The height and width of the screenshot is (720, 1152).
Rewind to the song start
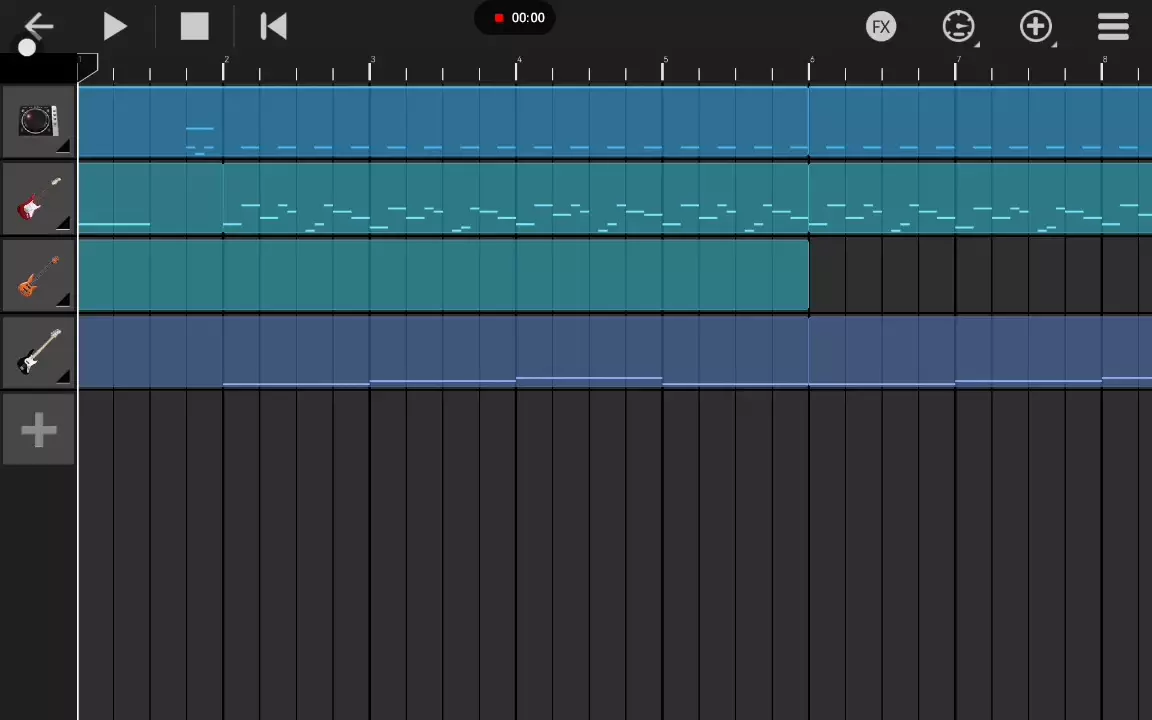pos(273,27)
